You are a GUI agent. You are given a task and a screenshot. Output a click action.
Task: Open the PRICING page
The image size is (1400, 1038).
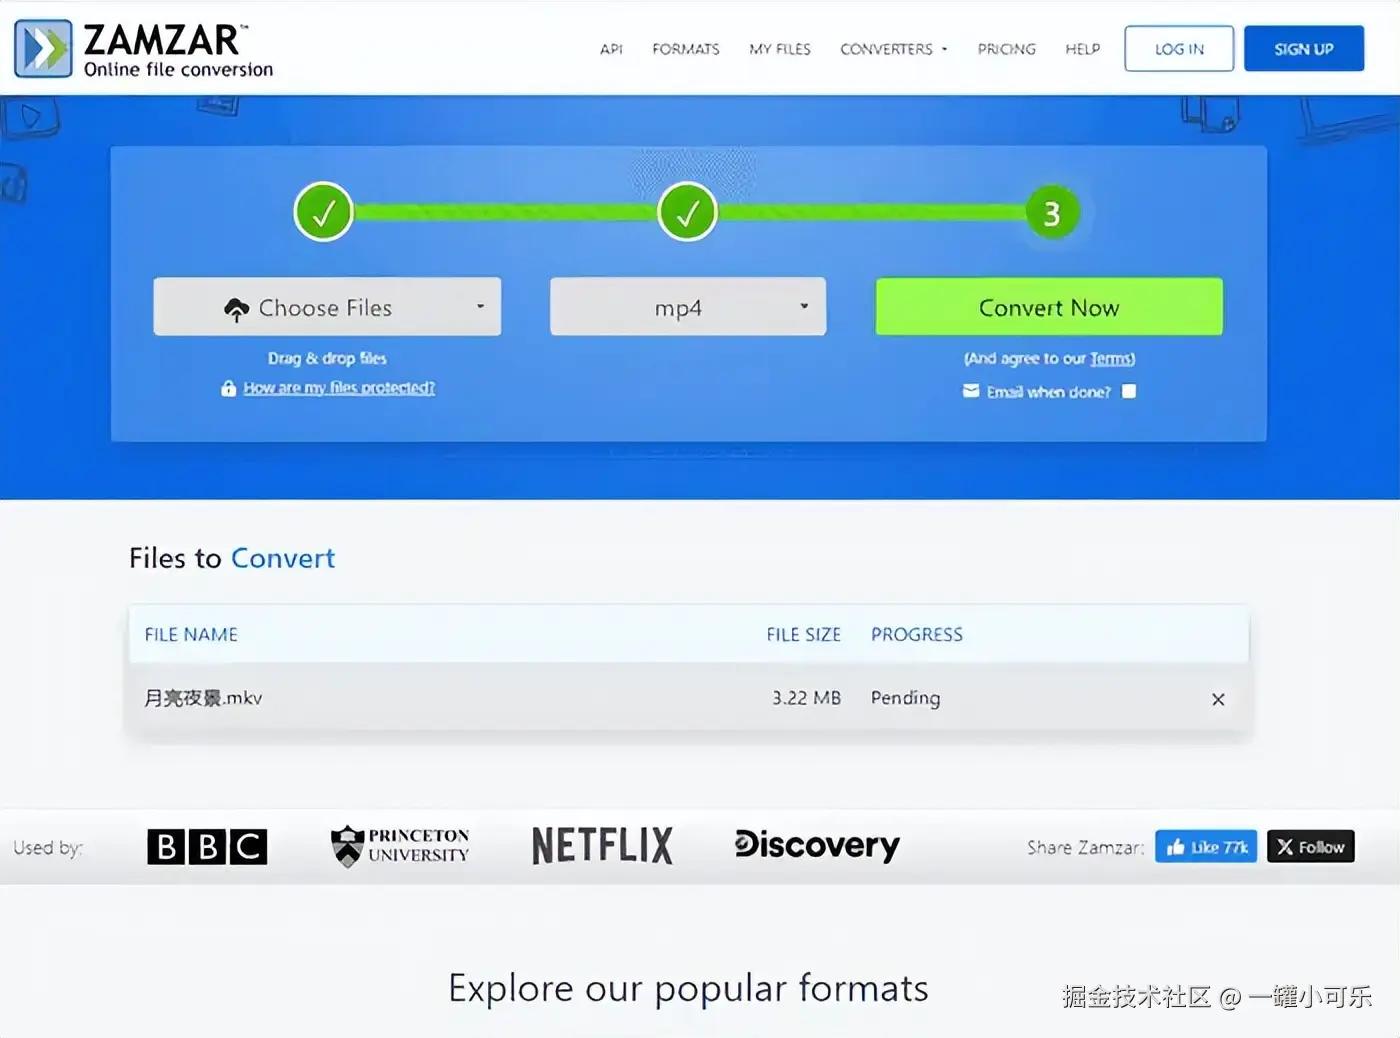point(1006,49)
